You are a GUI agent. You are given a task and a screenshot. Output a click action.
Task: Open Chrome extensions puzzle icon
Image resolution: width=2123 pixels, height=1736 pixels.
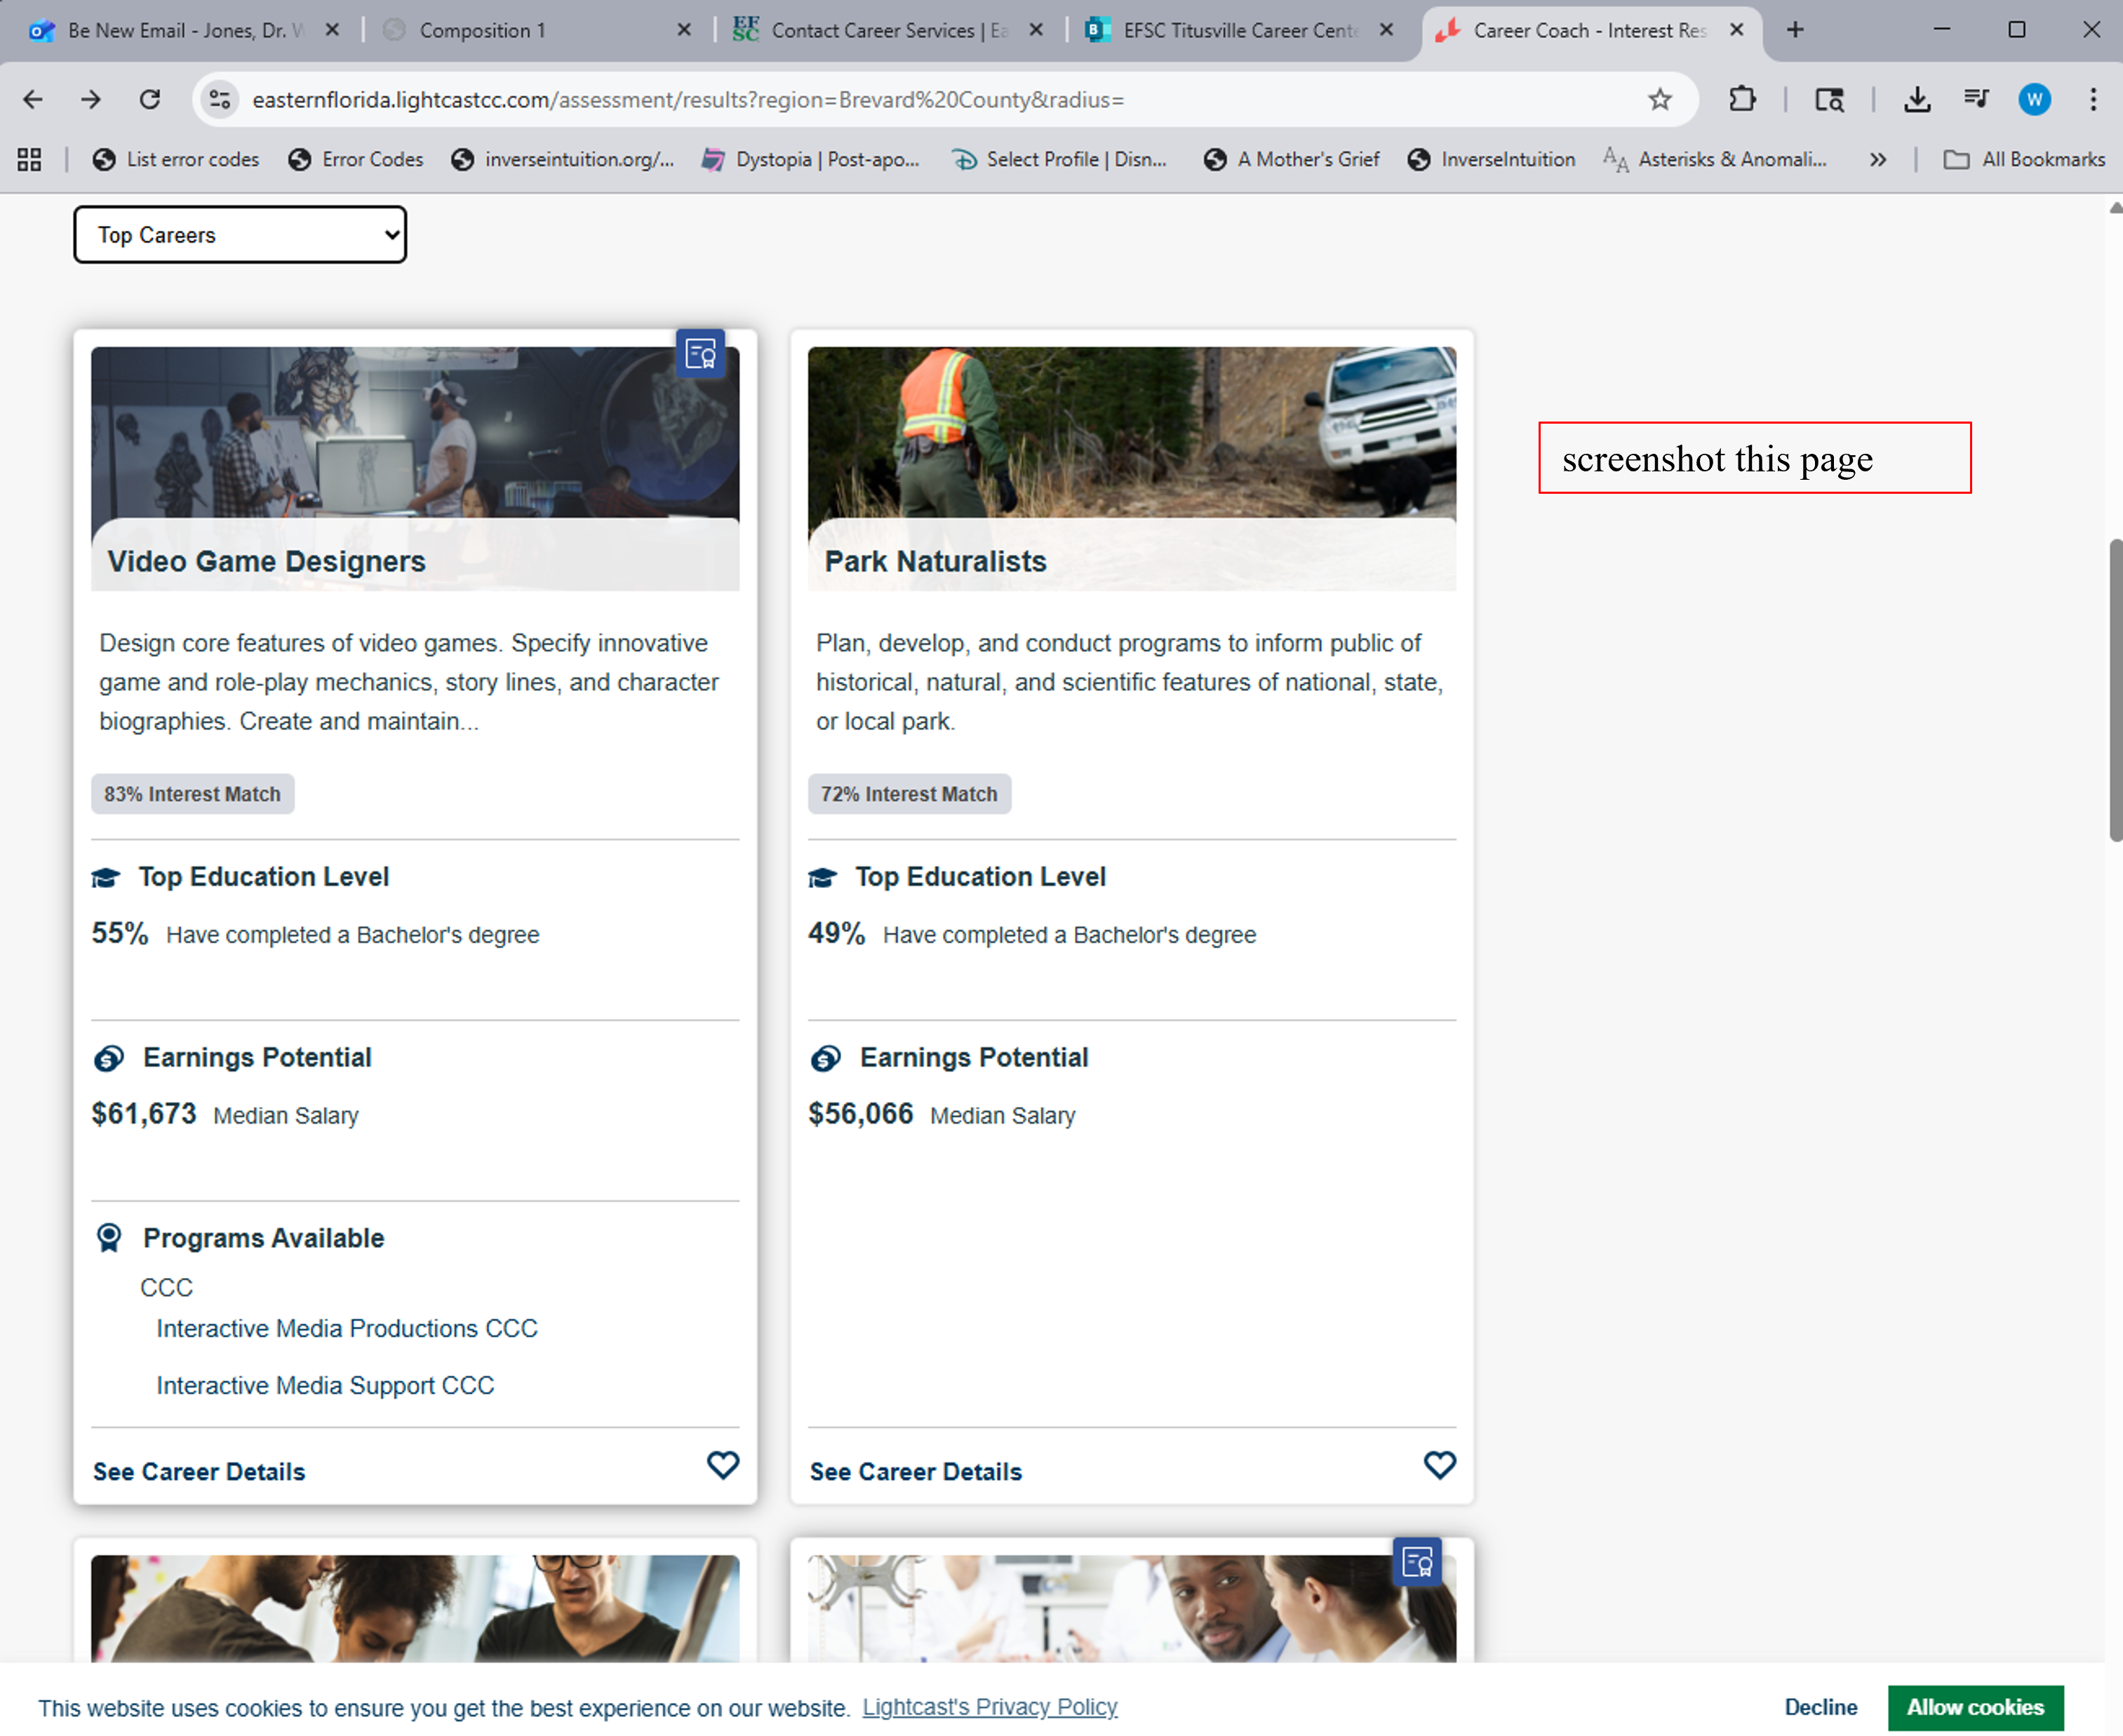(1742, 100)
